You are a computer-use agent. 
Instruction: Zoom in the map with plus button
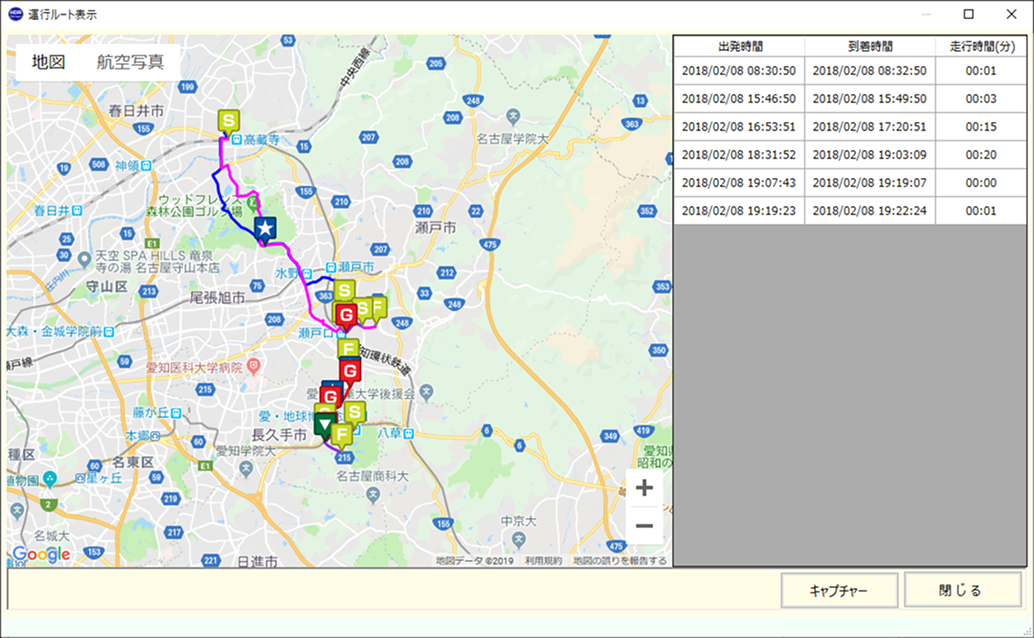tap(644, 488)
